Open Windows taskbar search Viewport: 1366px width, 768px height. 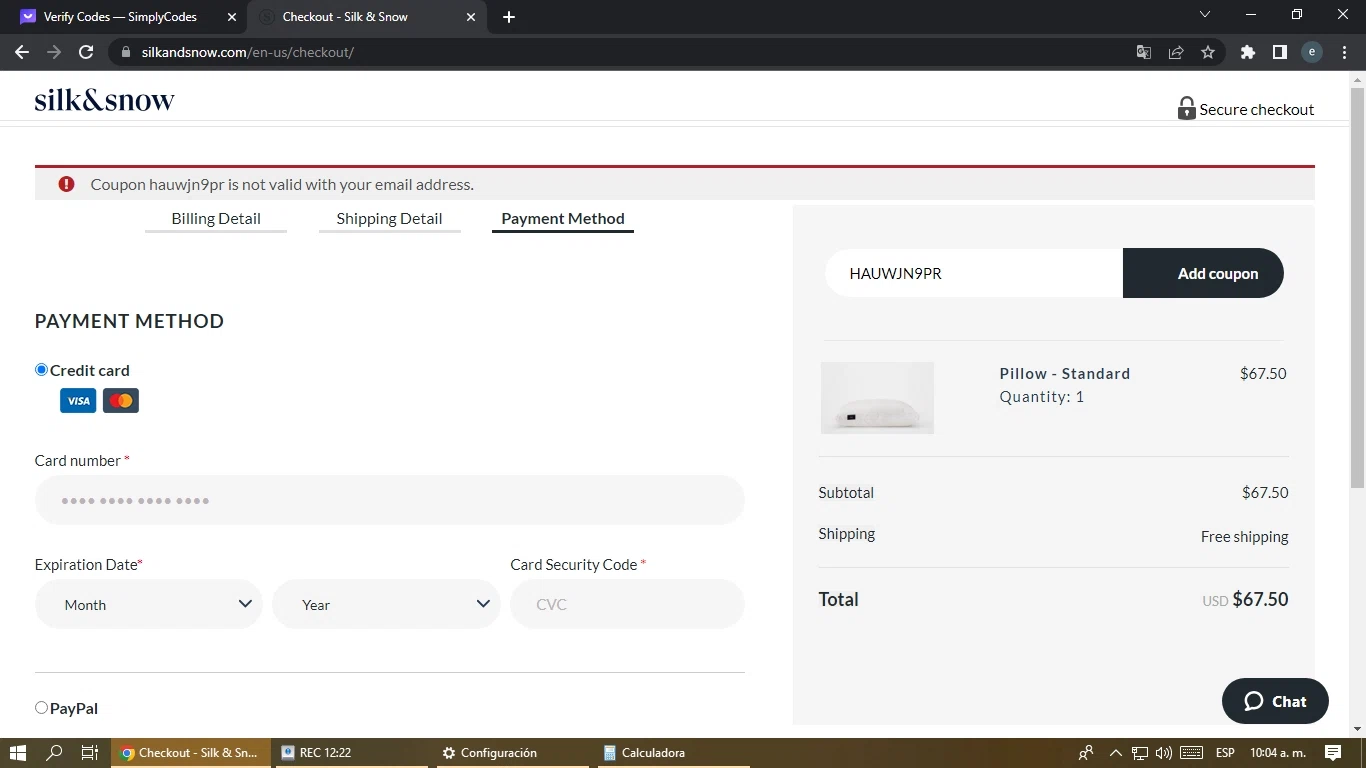coord(55,753)
